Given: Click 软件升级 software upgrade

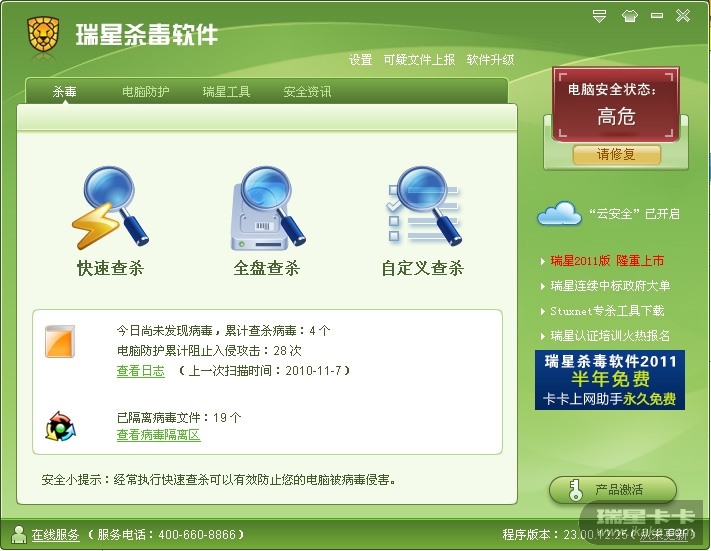Looking at the screenshot, I should (x=490, y=59).
